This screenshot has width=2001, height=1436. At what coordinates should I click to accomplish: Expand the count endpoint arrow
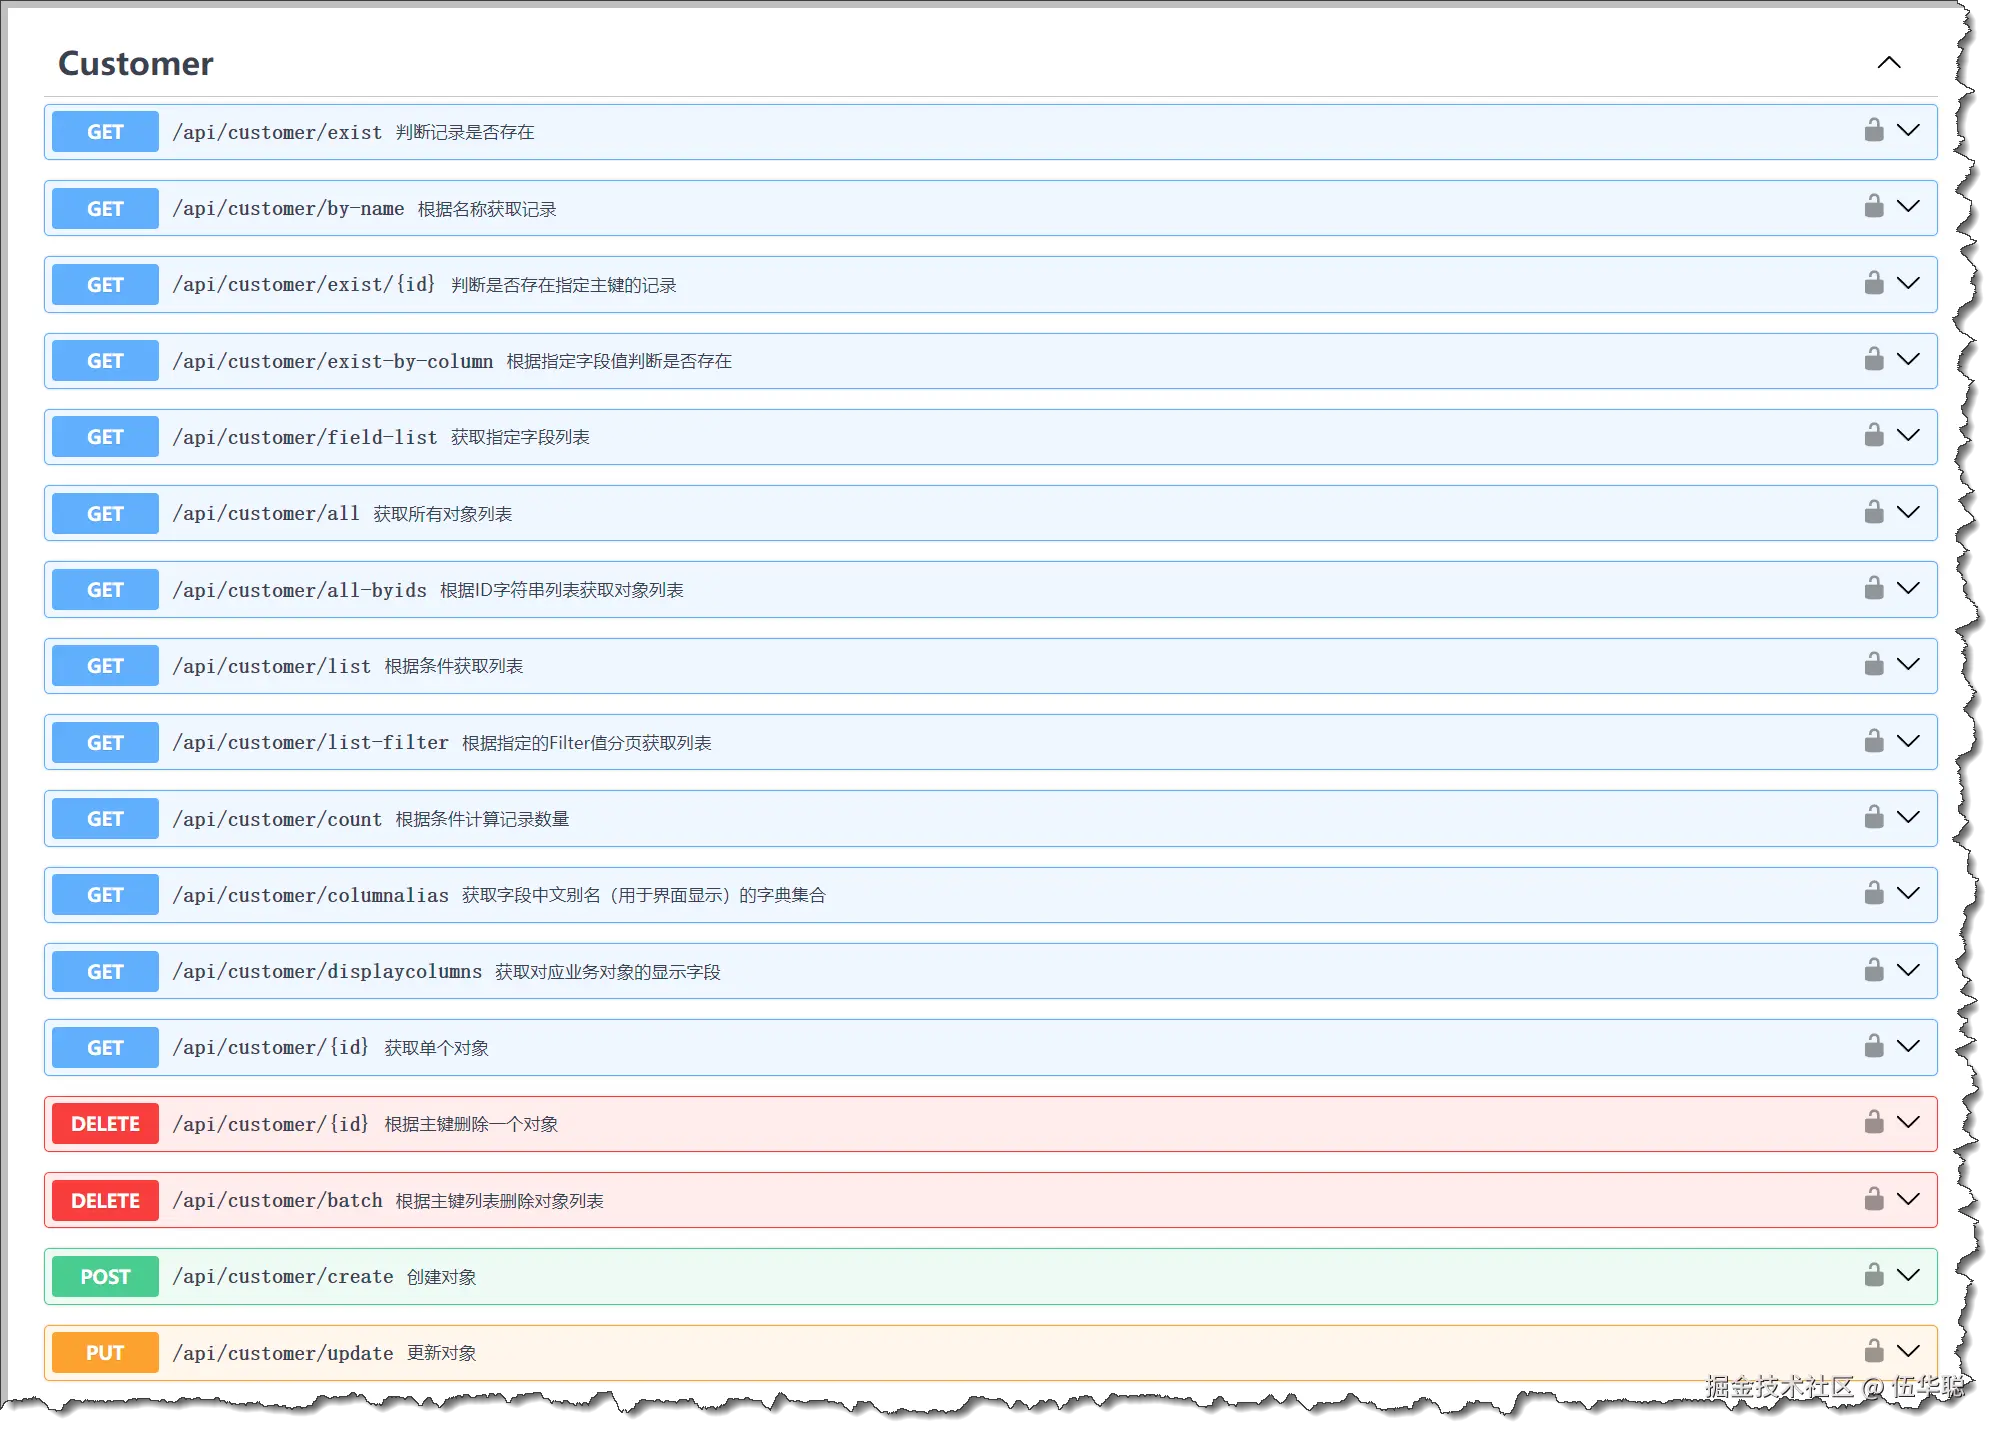[x=1908, y=818]
